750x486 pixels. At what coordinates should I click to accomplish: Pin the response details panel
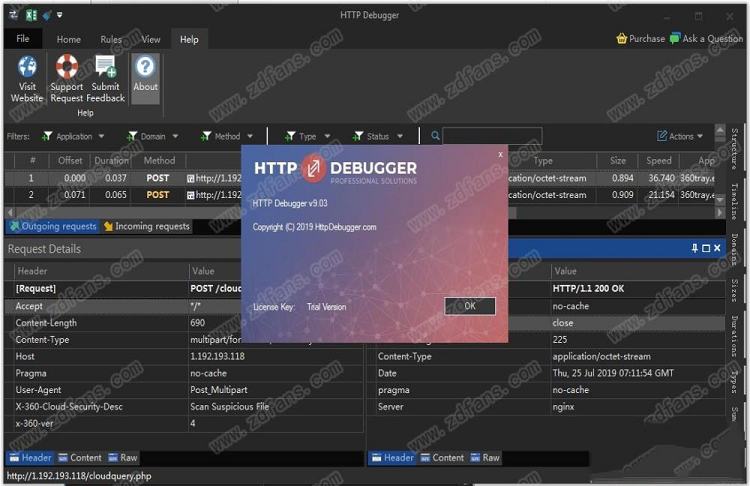point(695,248)
